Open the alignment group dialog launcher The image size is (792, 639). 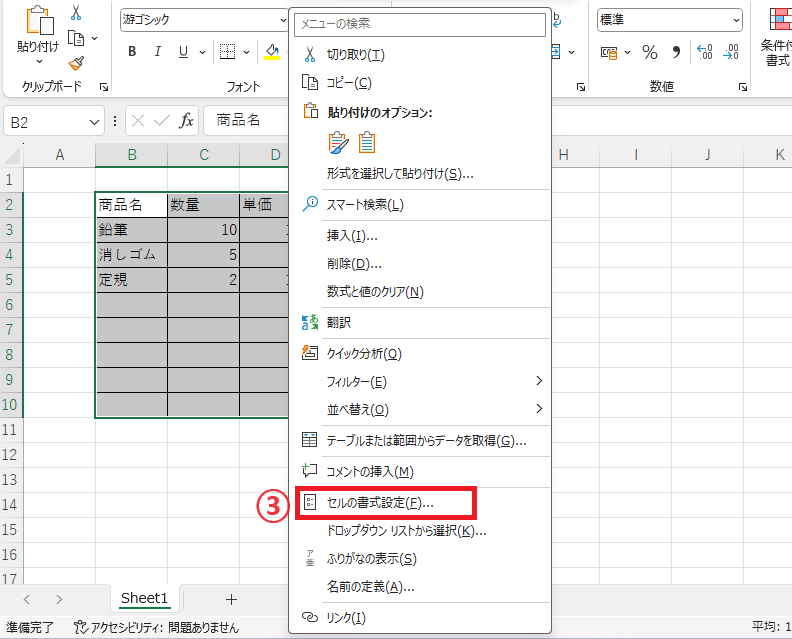click(581, 87)
